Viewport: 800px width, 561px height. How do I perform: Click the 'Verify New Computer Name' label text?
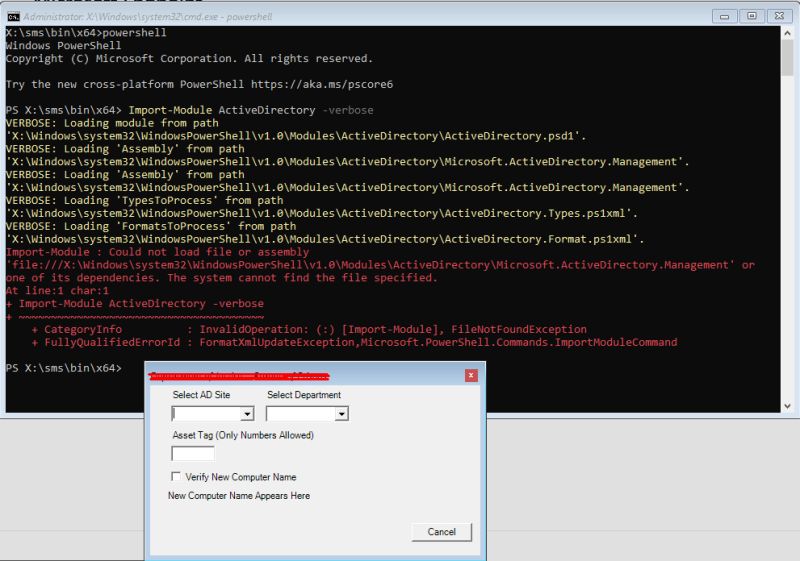point(241,477)
